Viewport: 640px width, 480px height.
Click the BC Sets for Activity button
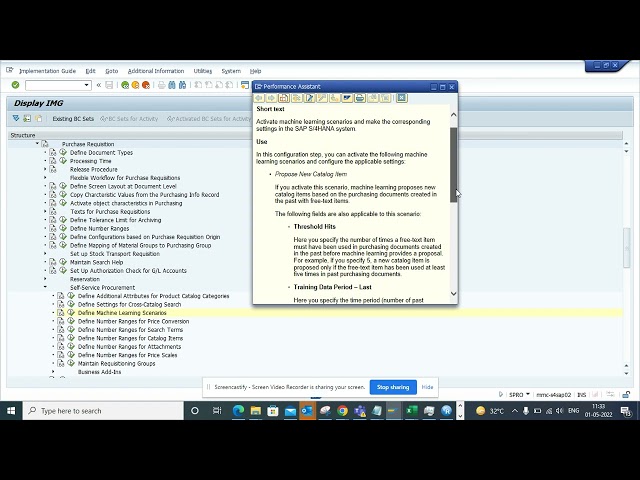pyautogui.click(x=129, y=119)
